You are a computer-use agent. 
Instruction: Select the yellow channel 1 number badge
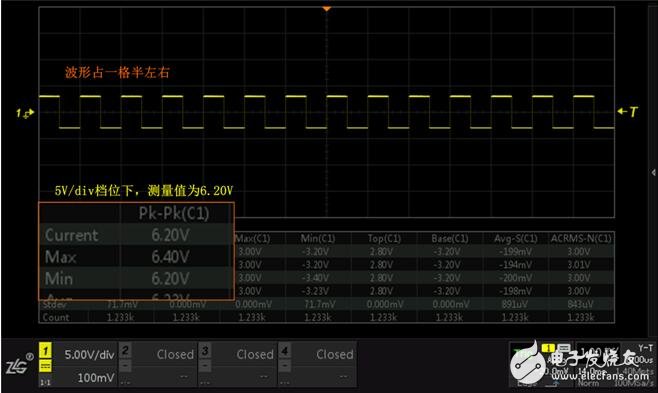pyautogui.click(x=45, y=351)
